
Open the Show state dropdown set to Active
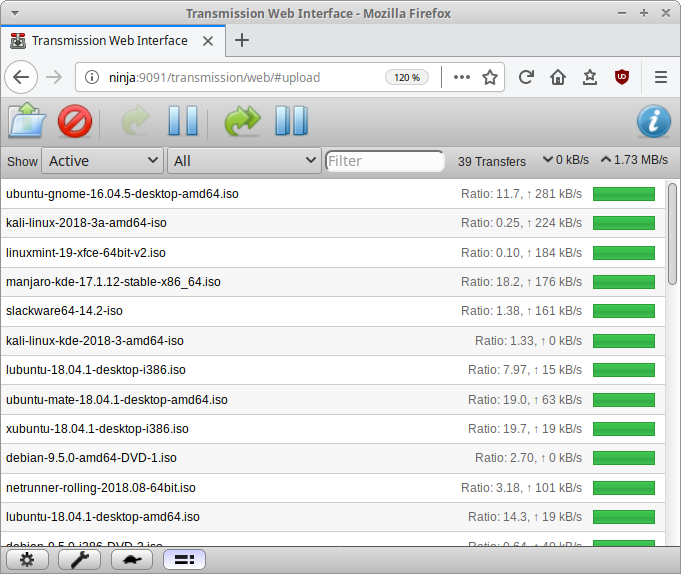[x=102, y=161]
